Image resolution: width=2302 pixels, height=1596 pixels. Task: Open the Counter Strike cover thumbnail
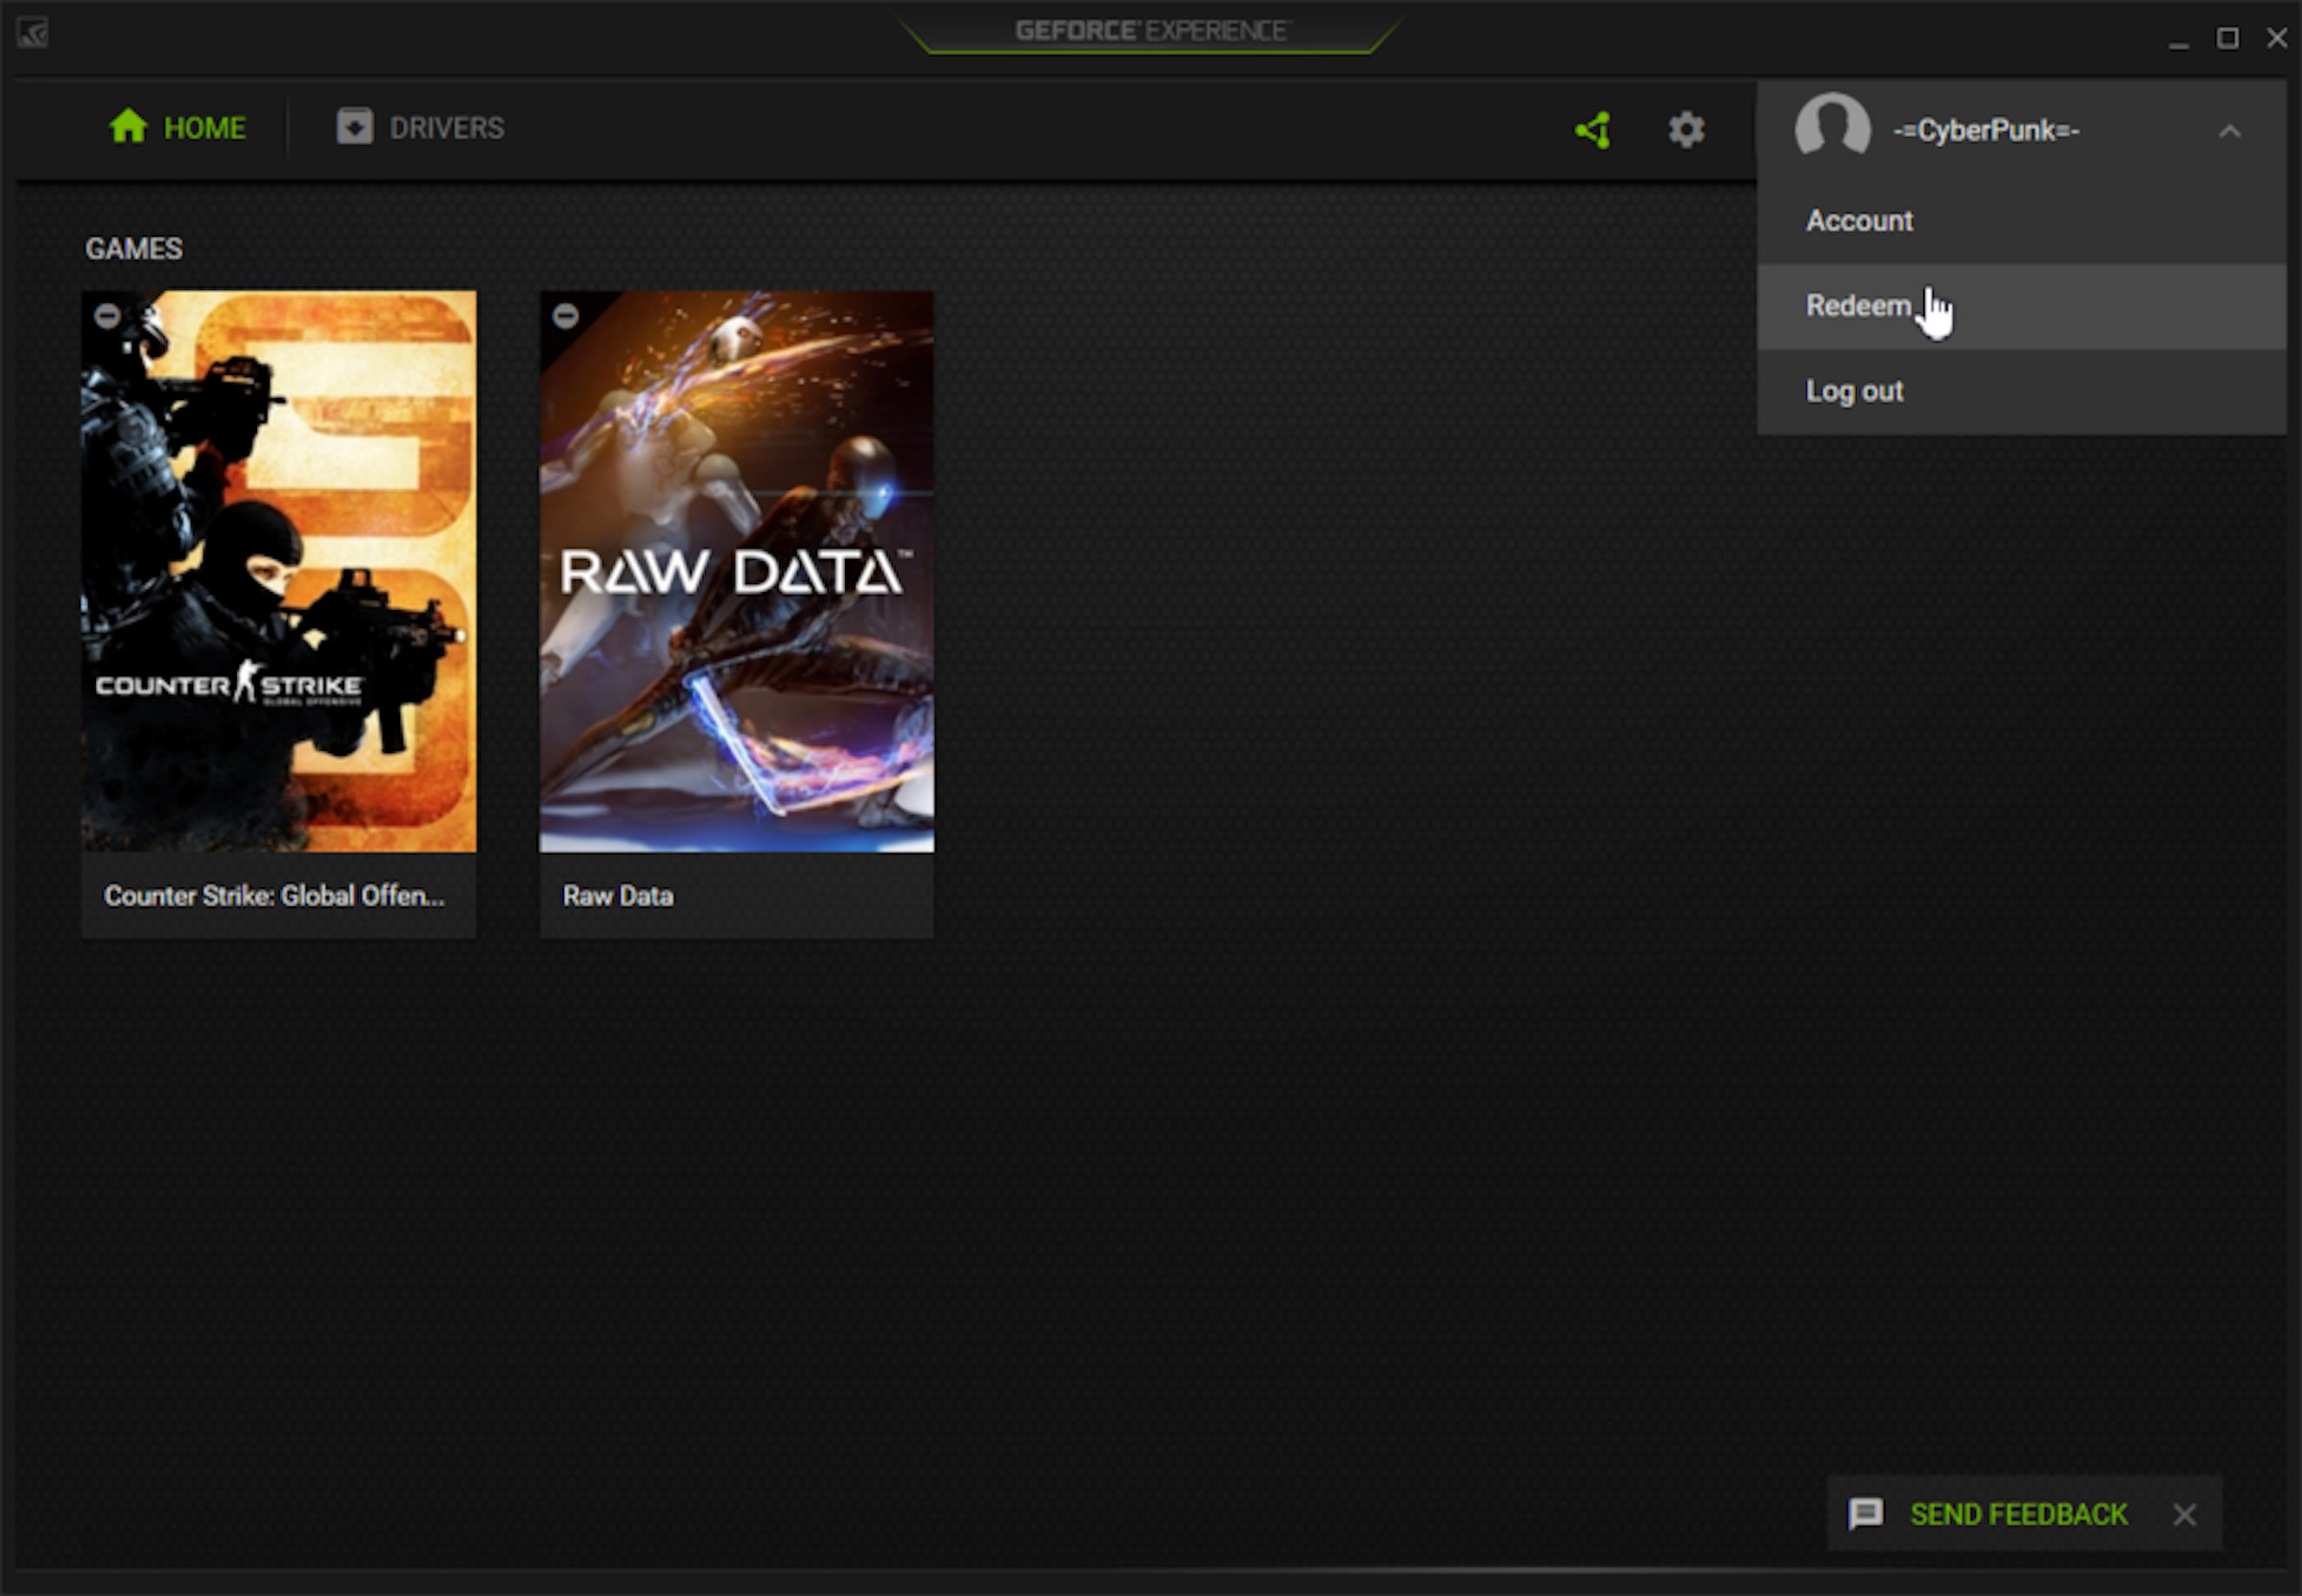click(x=278, y=571)
